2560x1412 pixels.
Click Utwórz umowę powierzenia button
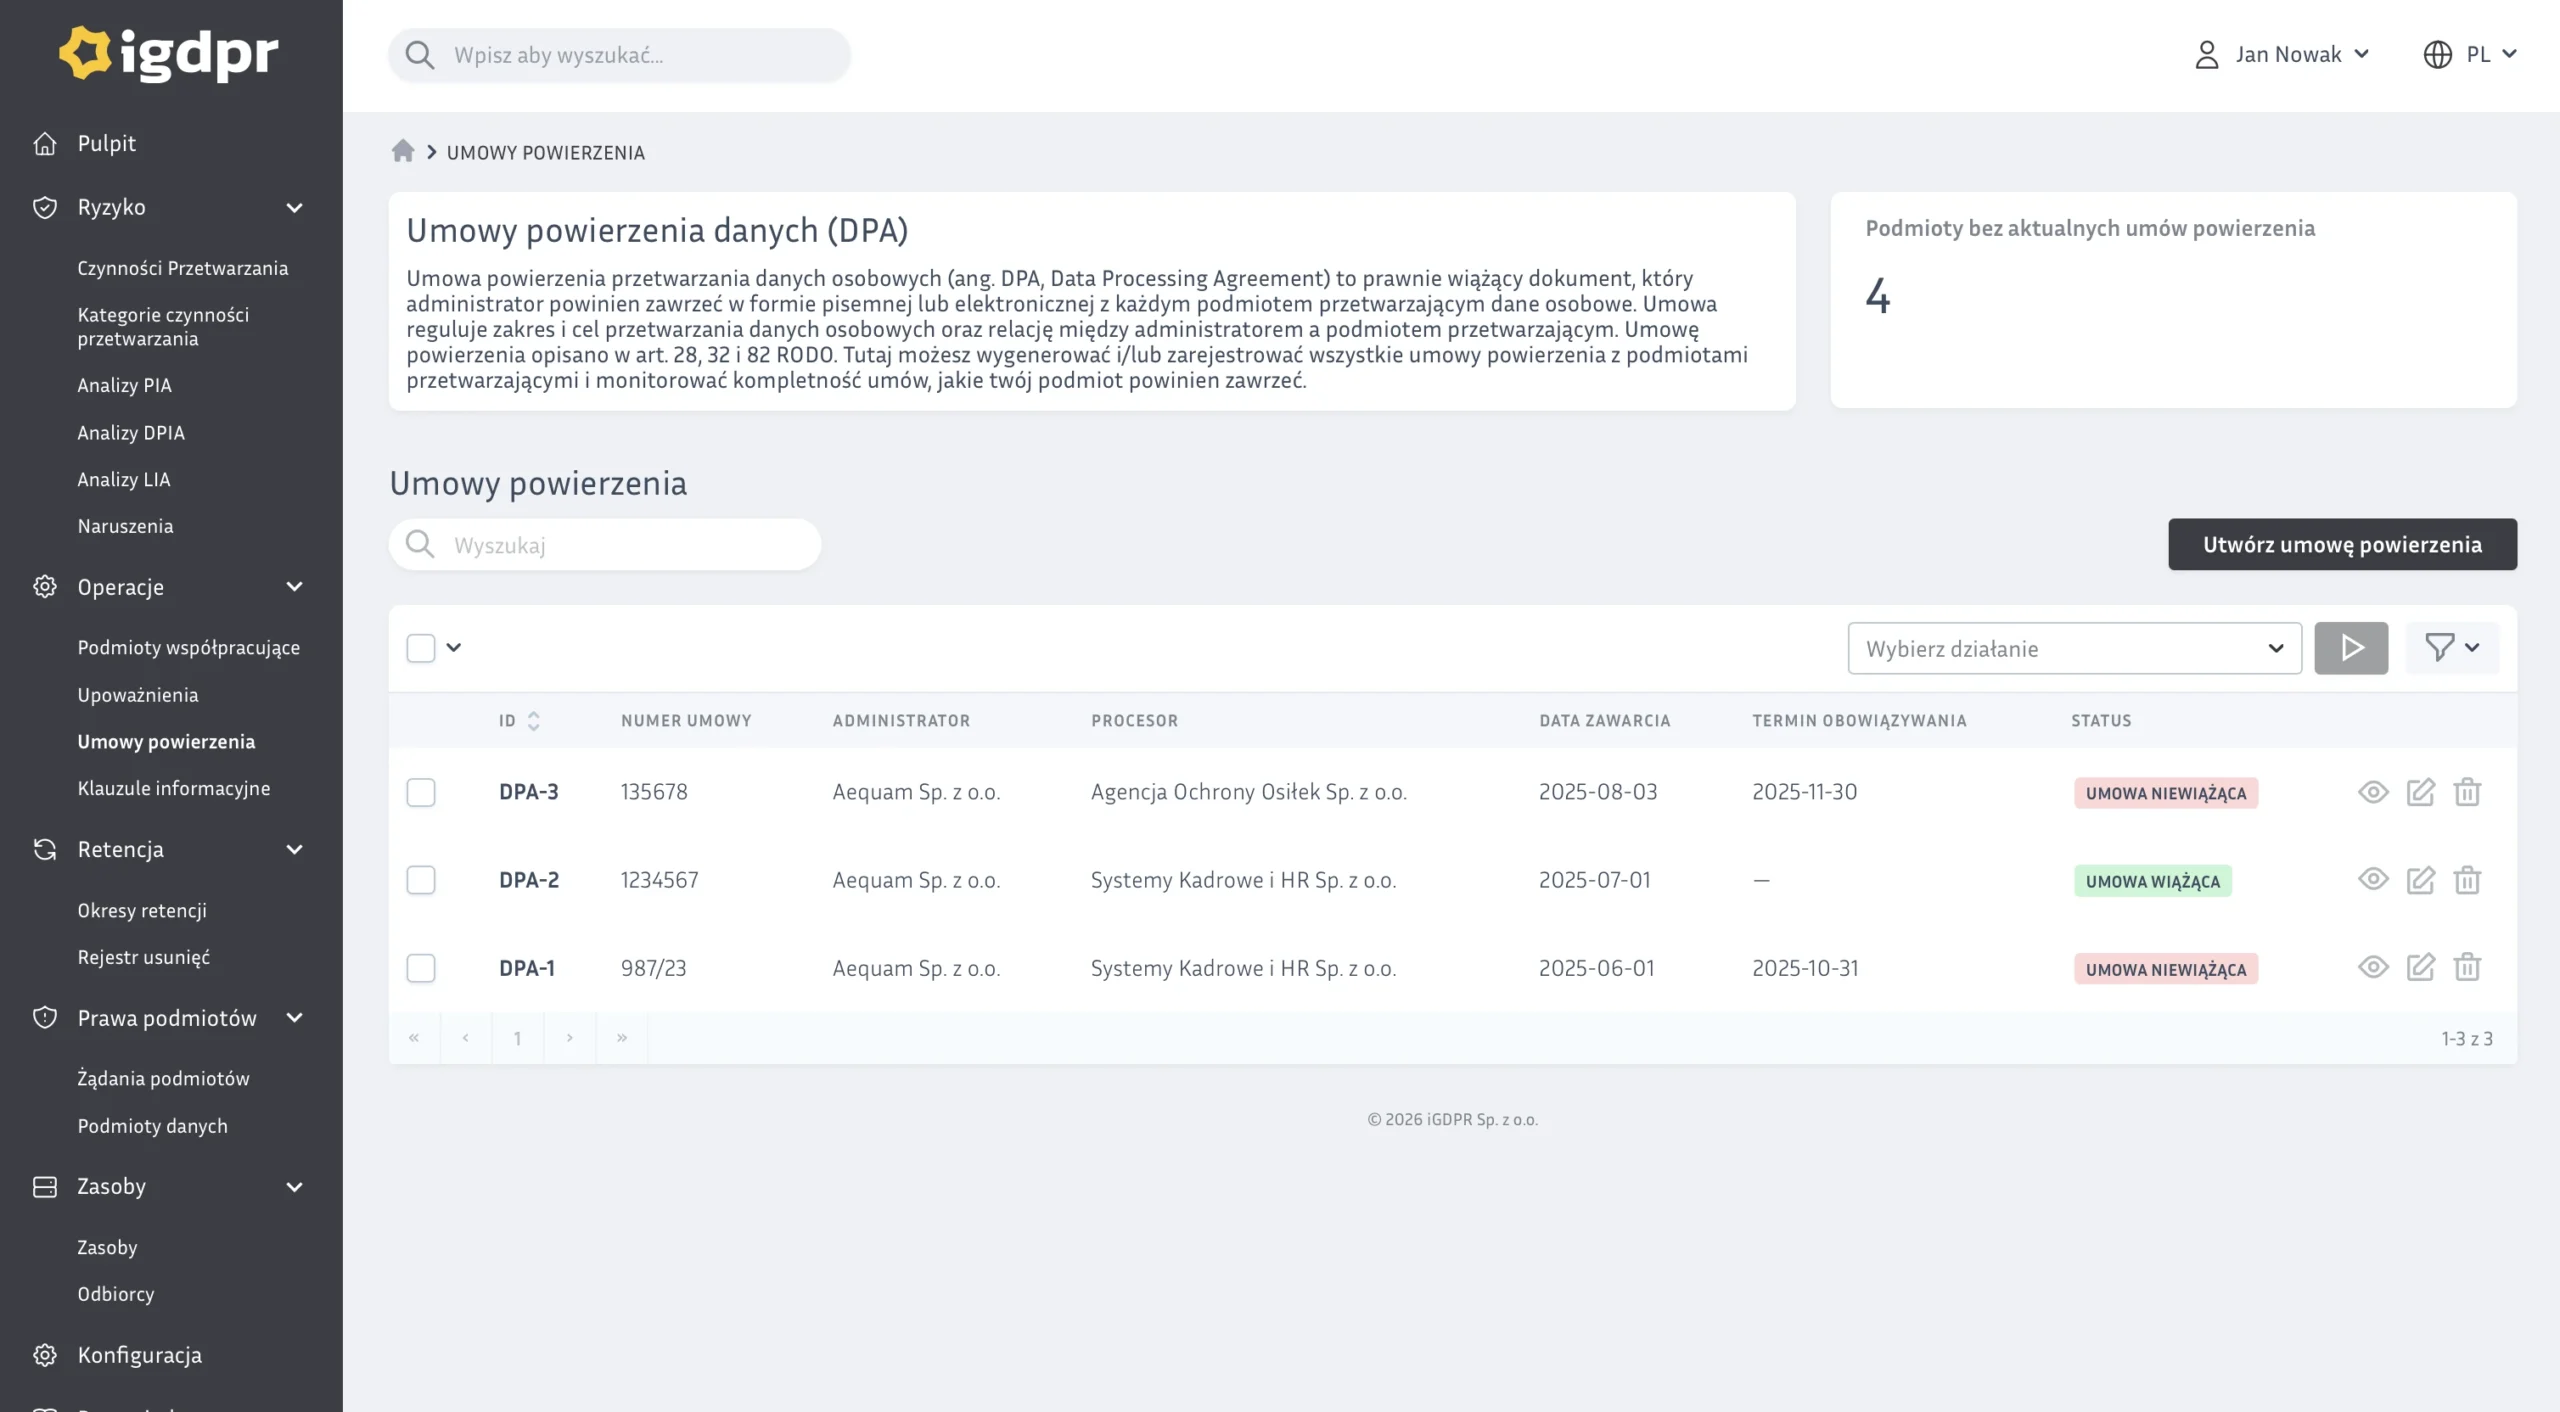[2341, 544]
